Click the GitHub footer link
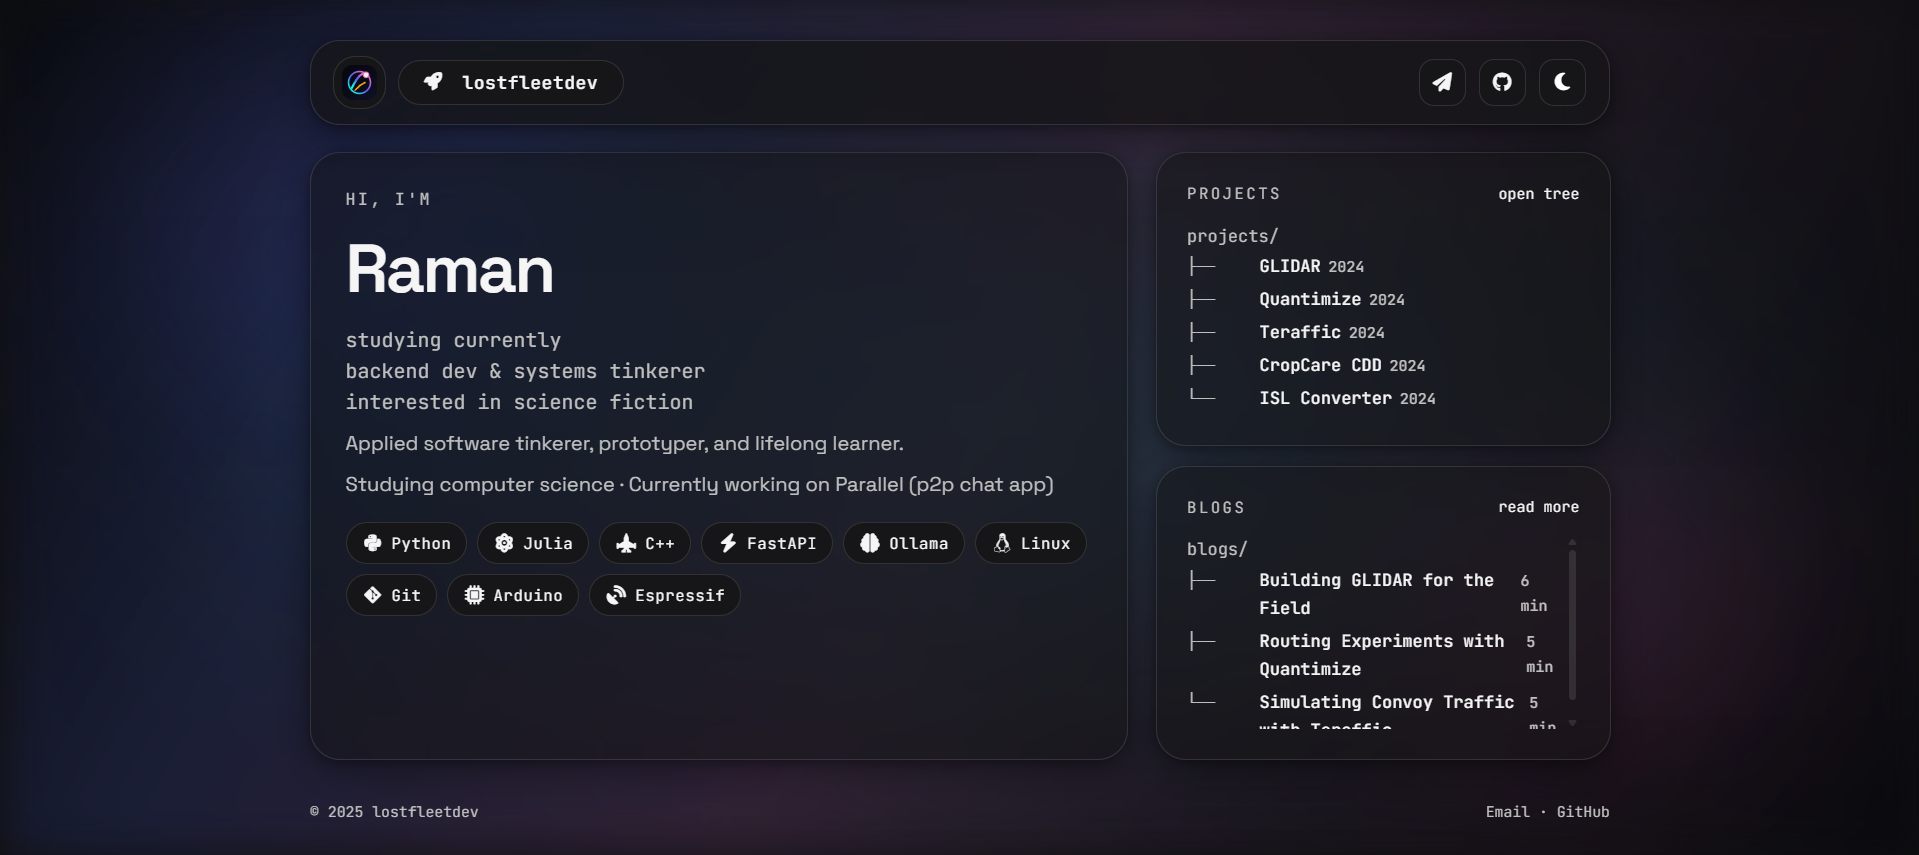Image resolution: width=1919 pixels, height=855 pixels. click(x=1583, y=812)
